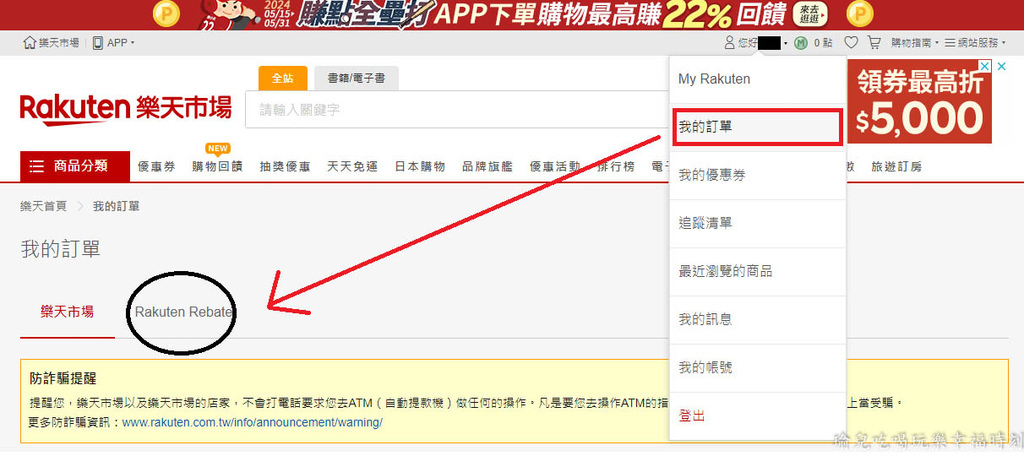
Task: Open the 商品分類 category menu
Action: [74, 166]
